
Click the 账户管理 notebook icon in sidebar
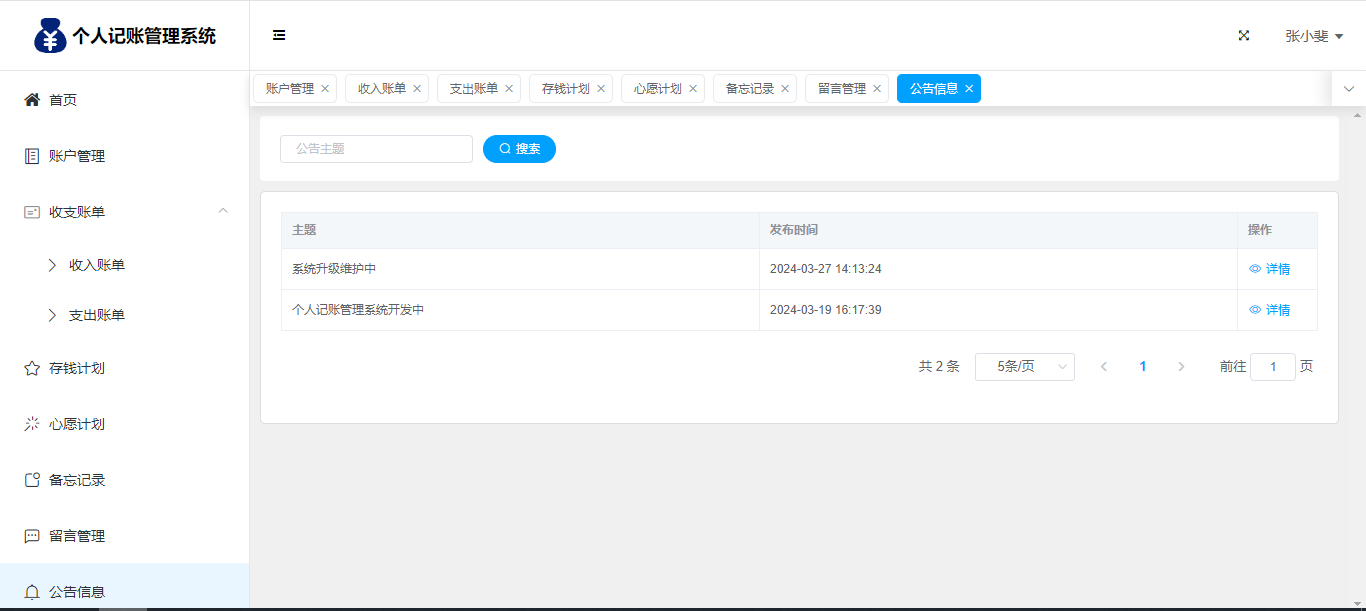tap(32, 156)
